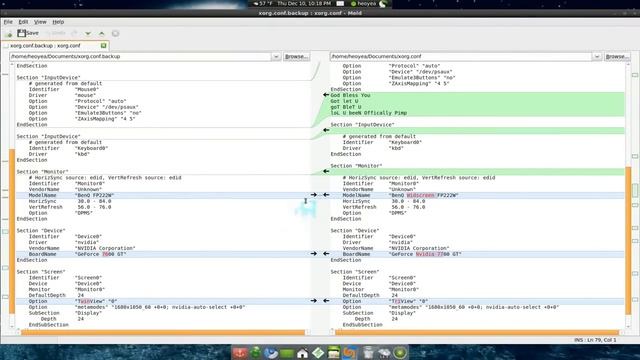Image resolution: width=640 pixels, height=360 pixels.
Task: Open the blue bird mail icon in the dock
Action: pos(271,352)
